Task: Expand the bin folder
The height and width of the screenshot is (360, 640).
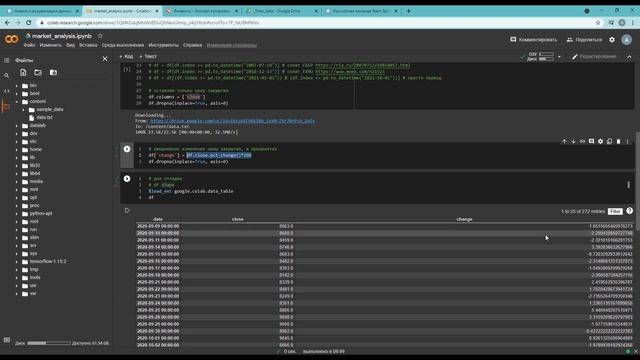Action: (17, 86)
